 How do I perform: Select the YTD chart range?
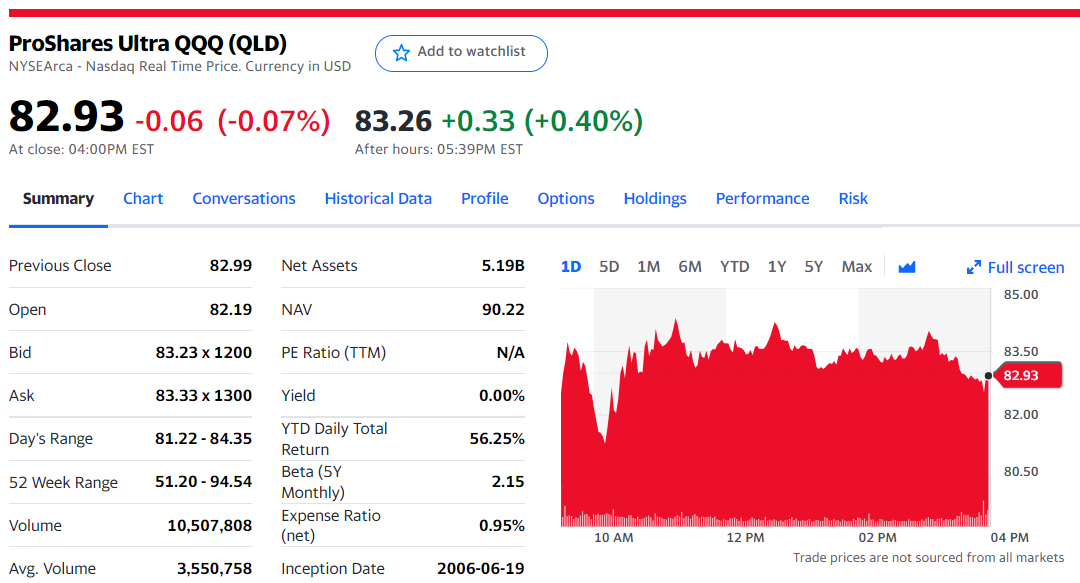734,267
